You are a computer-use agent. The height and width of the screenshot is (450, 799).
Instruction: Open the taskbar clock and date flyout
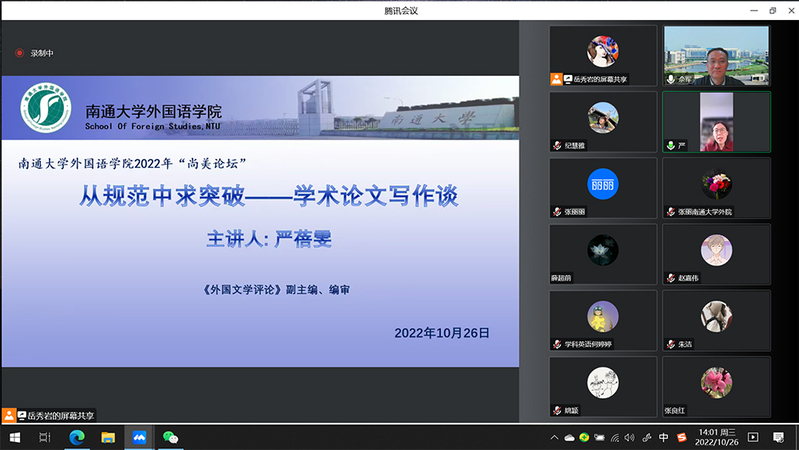coord(718,437)
